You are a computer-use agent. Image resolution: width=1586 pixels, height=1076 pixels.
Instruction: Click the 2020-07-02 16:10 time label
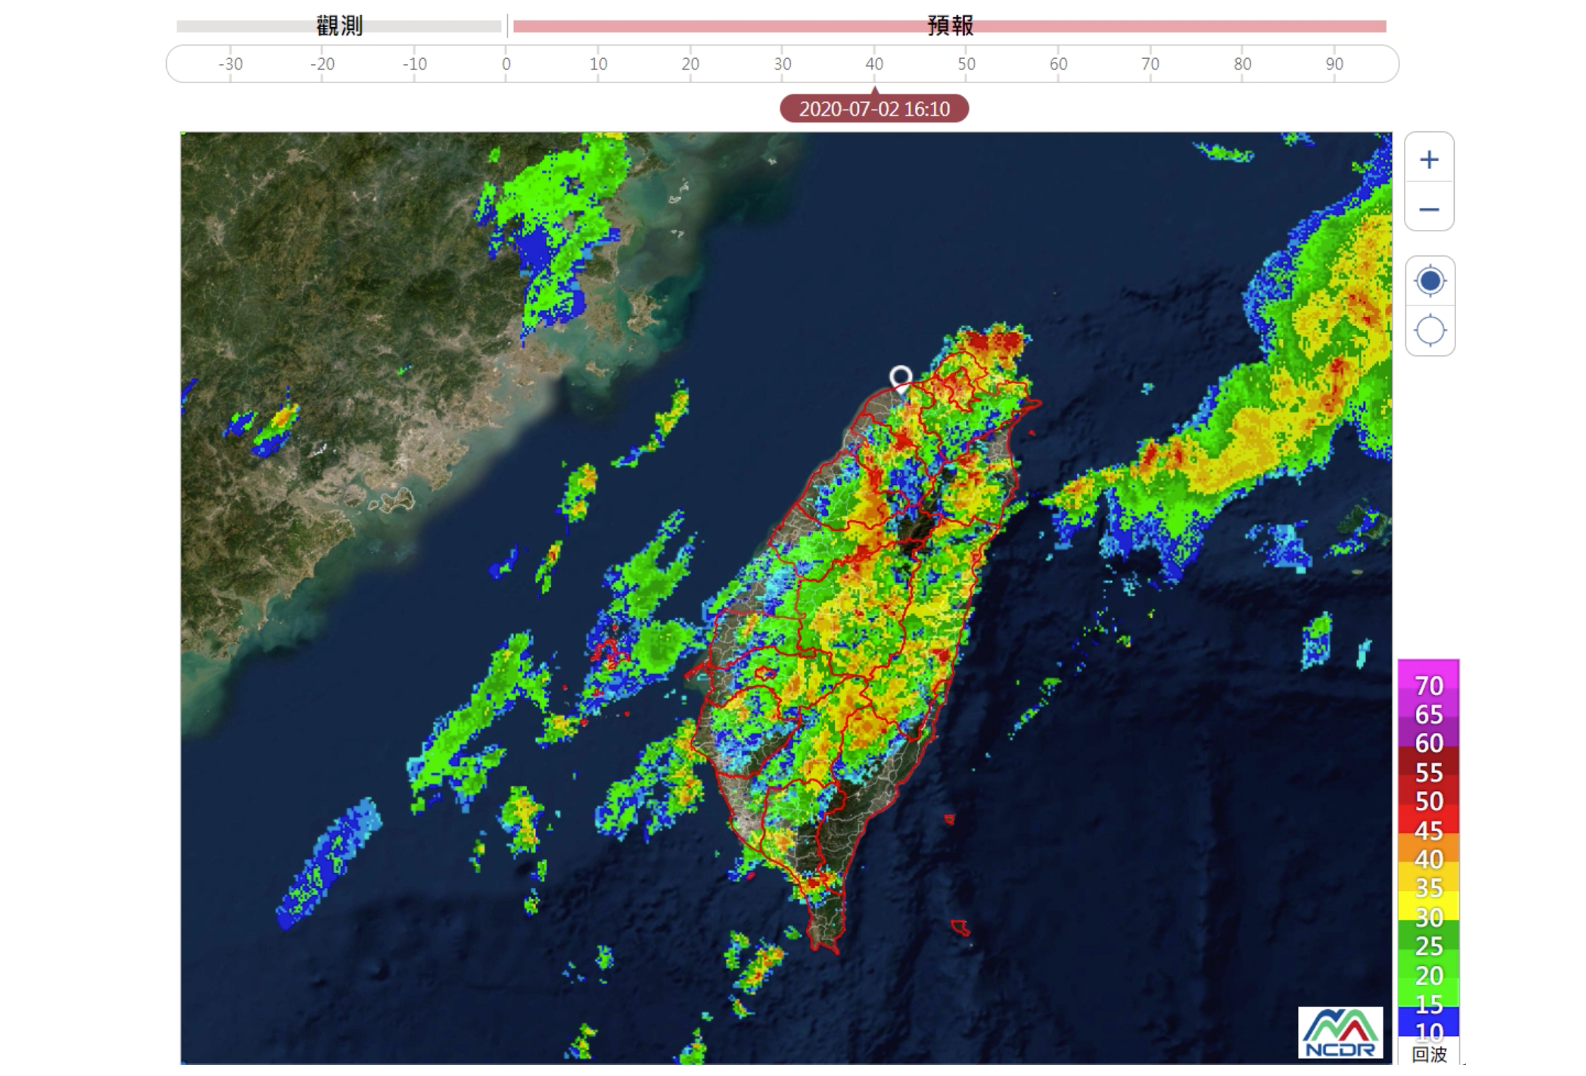pyautogui.click(x=874, y=109)
